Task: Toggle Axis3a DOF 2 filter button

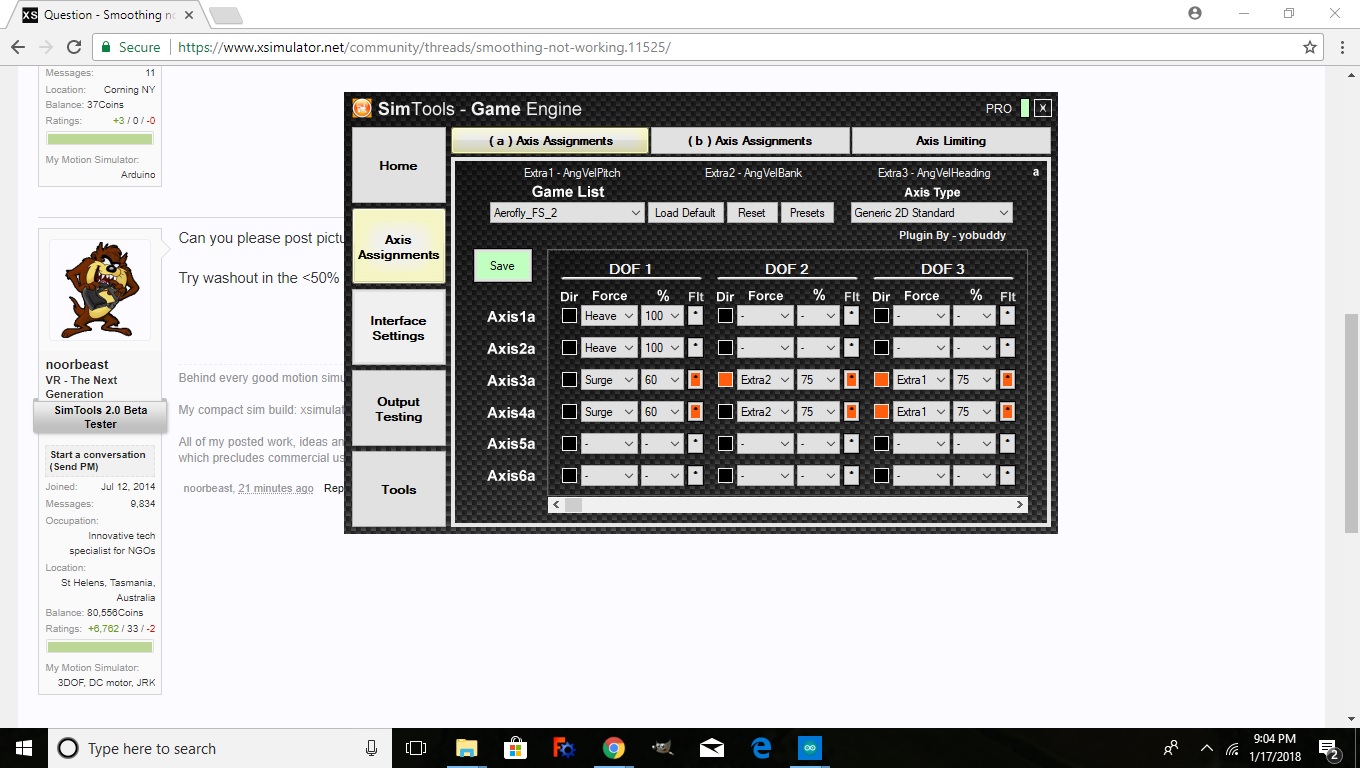Action: pos(851,380)
